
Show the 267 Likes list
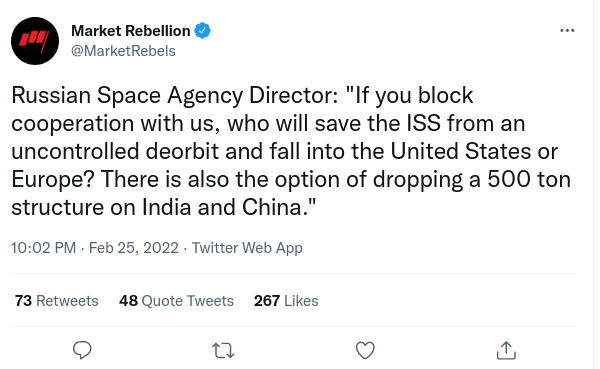click(286, 301)
